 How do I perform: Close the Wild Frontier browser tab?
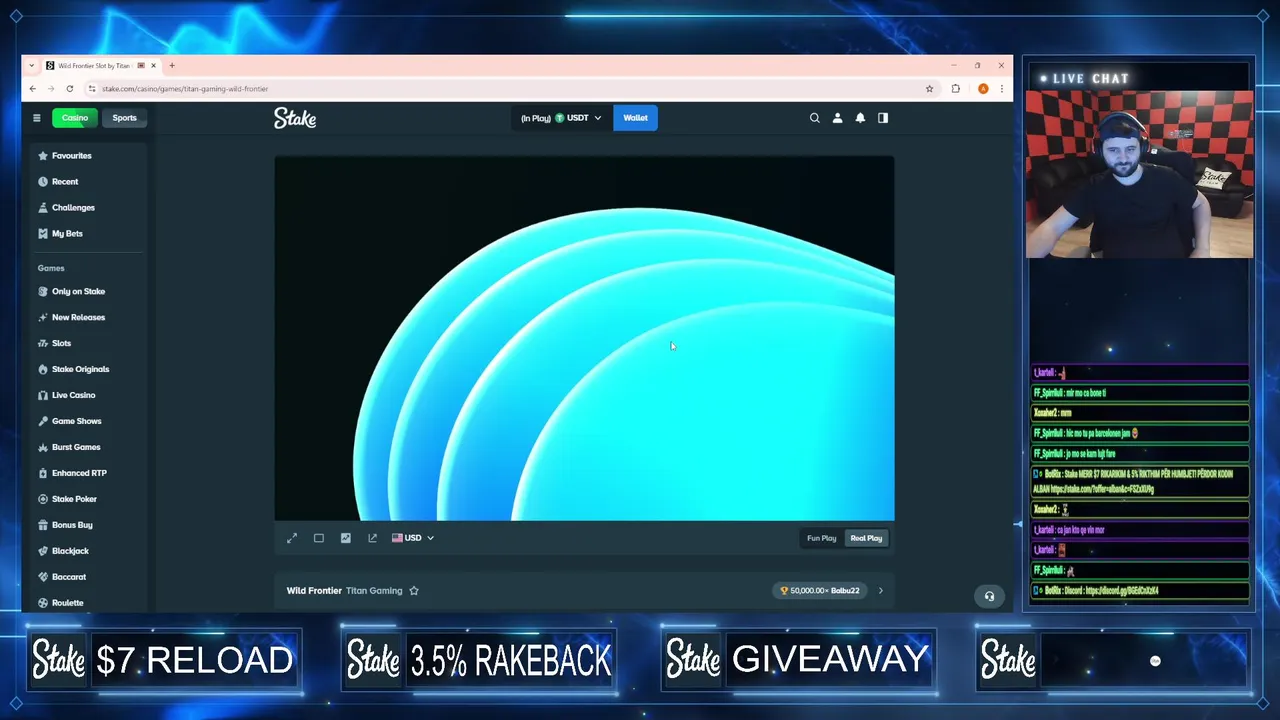(x=153, y=66)
